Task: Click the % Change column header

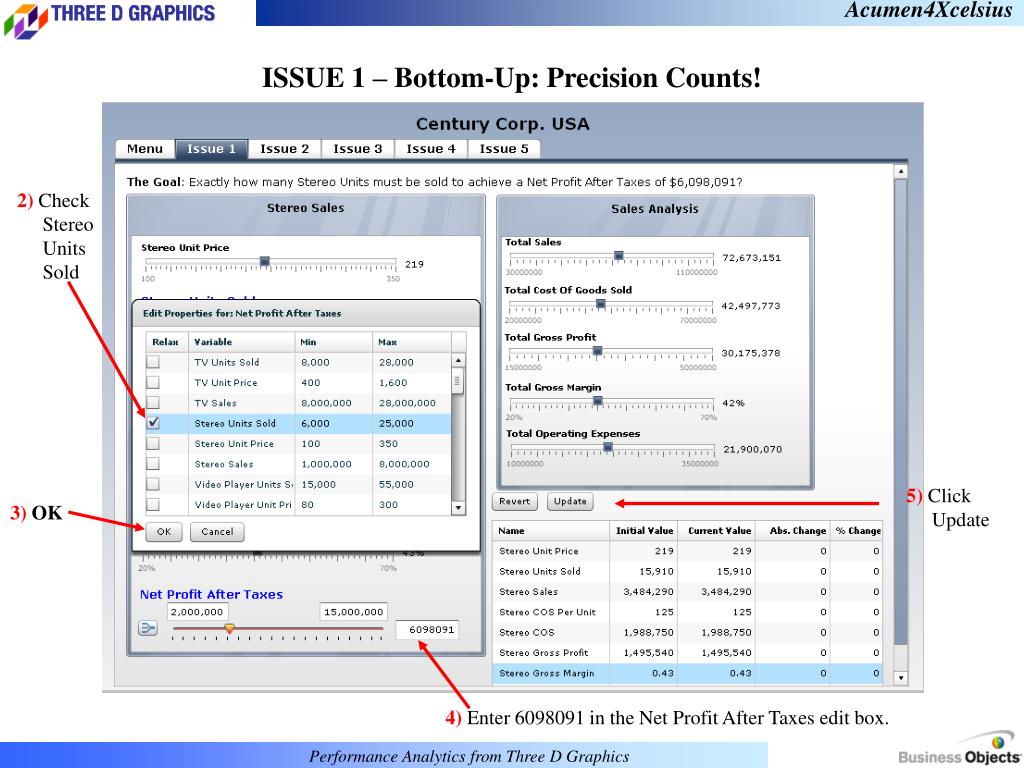Action: pyautogui.click(x=857, y=531)
